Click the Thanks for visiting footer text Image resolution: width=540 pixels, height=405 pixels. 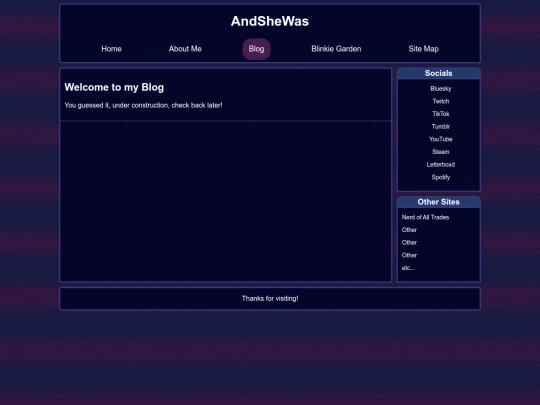pos(270,299)
